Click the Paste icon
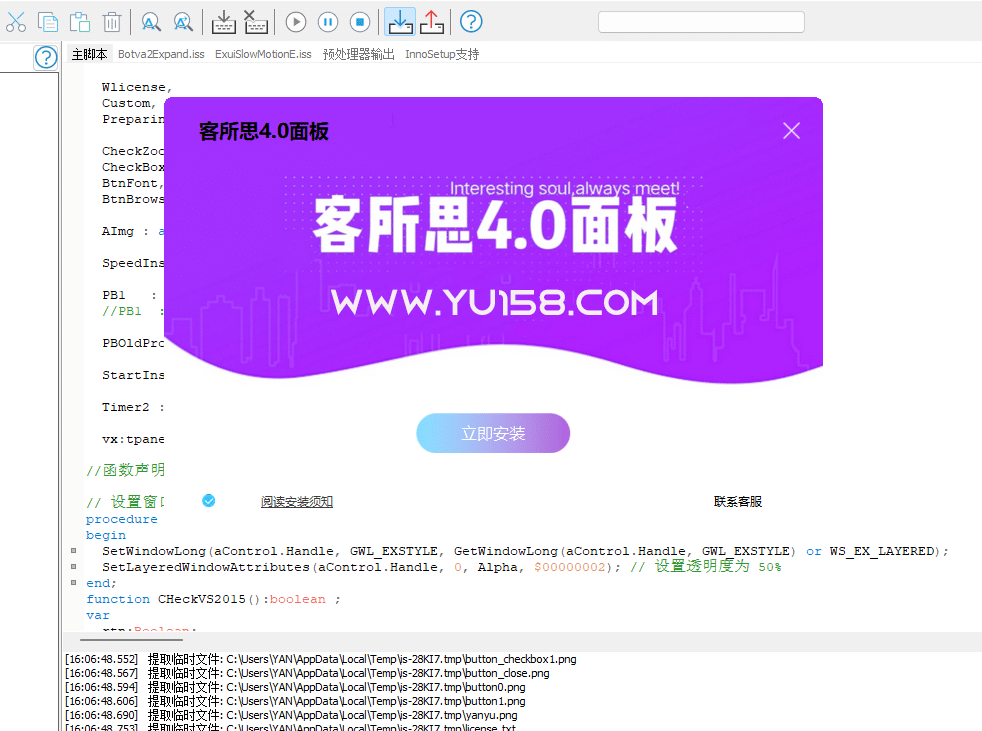The image size is (982, 731). (x=79, y=21)
